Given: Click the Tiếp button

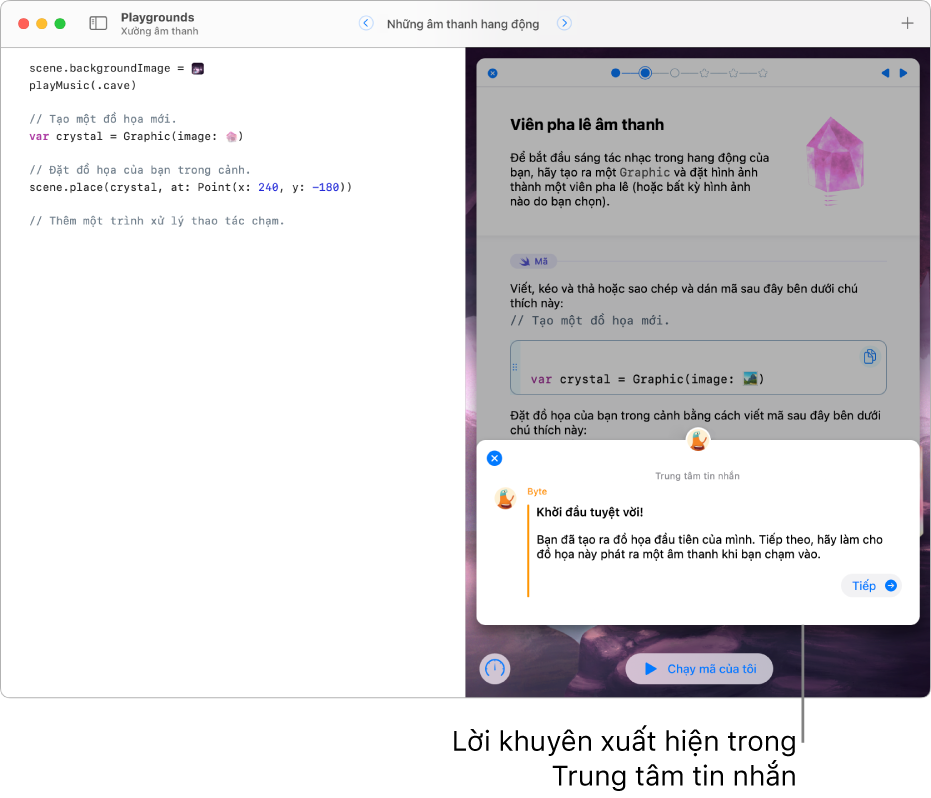Looking at the screenshot, I should [871, 586].
